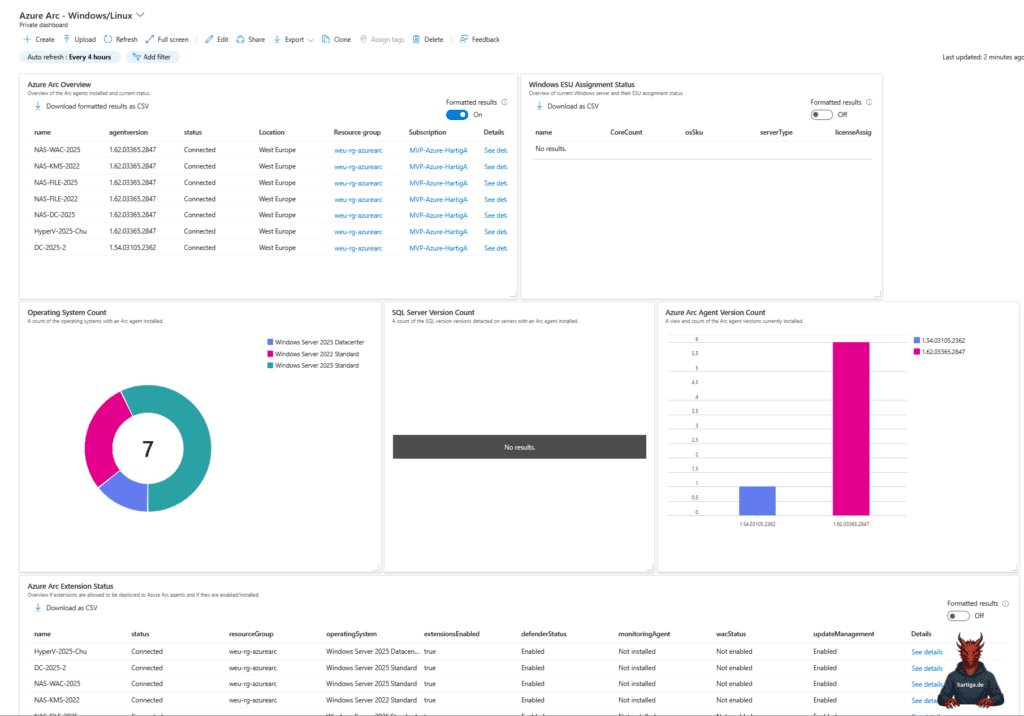Enable Formatted results for Windows ESU Assignment Status
The height and width of the screenshot is (716, 1024).
coord(822,114)
